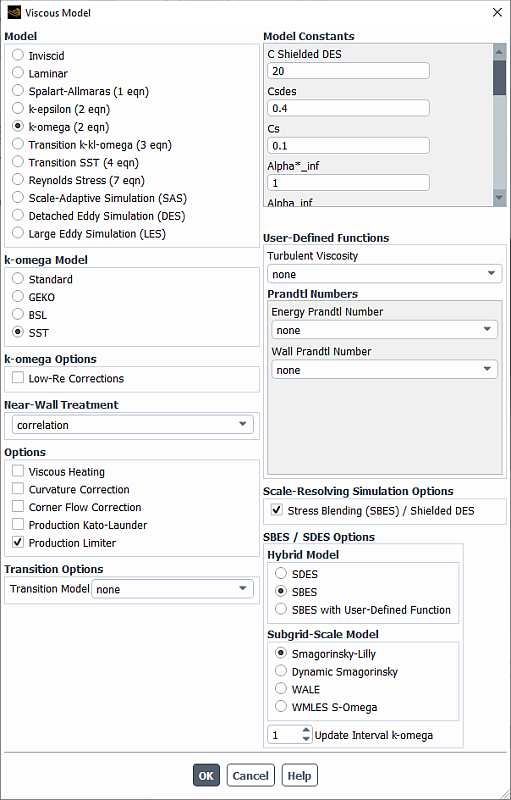Select the Laminar model
Image resolution: width=511 pixels, height=800 pixels.
click(x=18, y=73)
